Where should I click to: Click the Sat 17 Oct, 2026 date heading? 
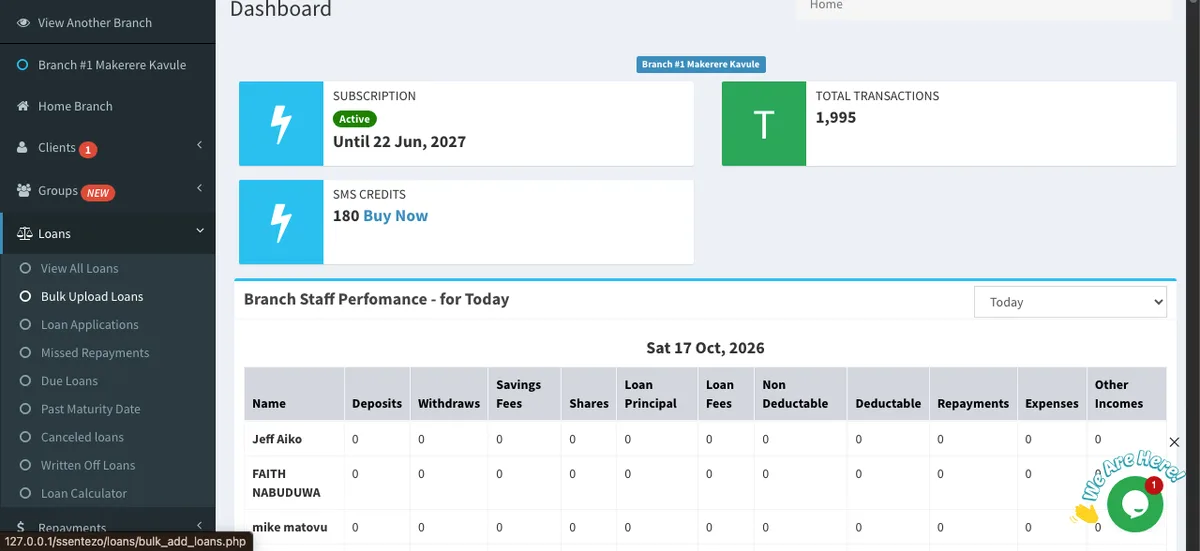coord(705,348)
